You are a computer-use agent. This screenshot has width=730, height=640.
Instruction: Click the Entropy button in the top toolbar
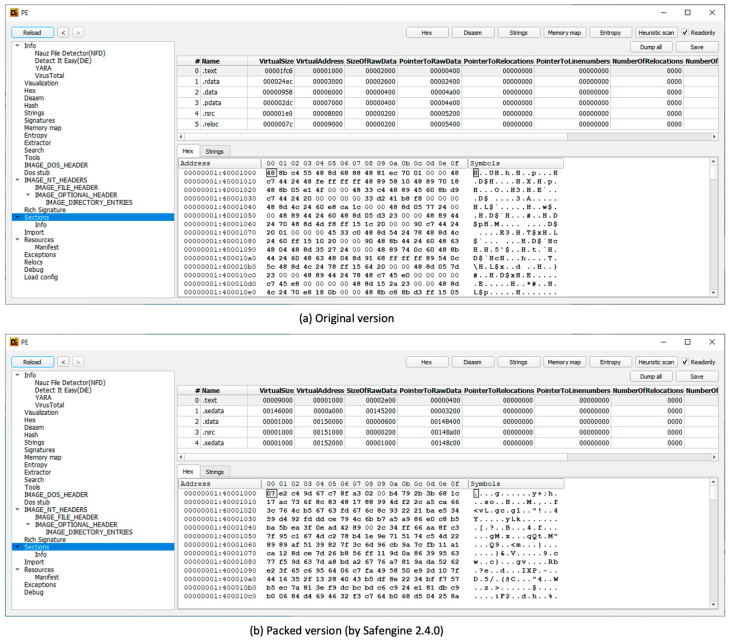tap(610, 33)
